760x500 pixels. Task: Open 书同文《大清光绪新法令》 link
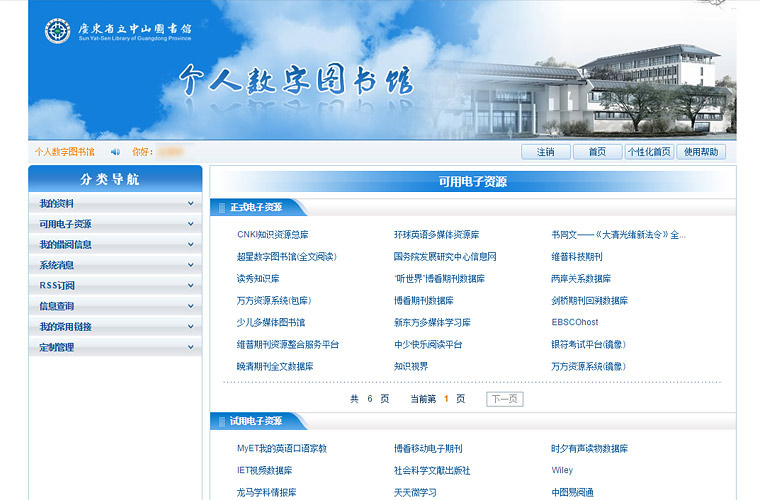click(618, 234)
